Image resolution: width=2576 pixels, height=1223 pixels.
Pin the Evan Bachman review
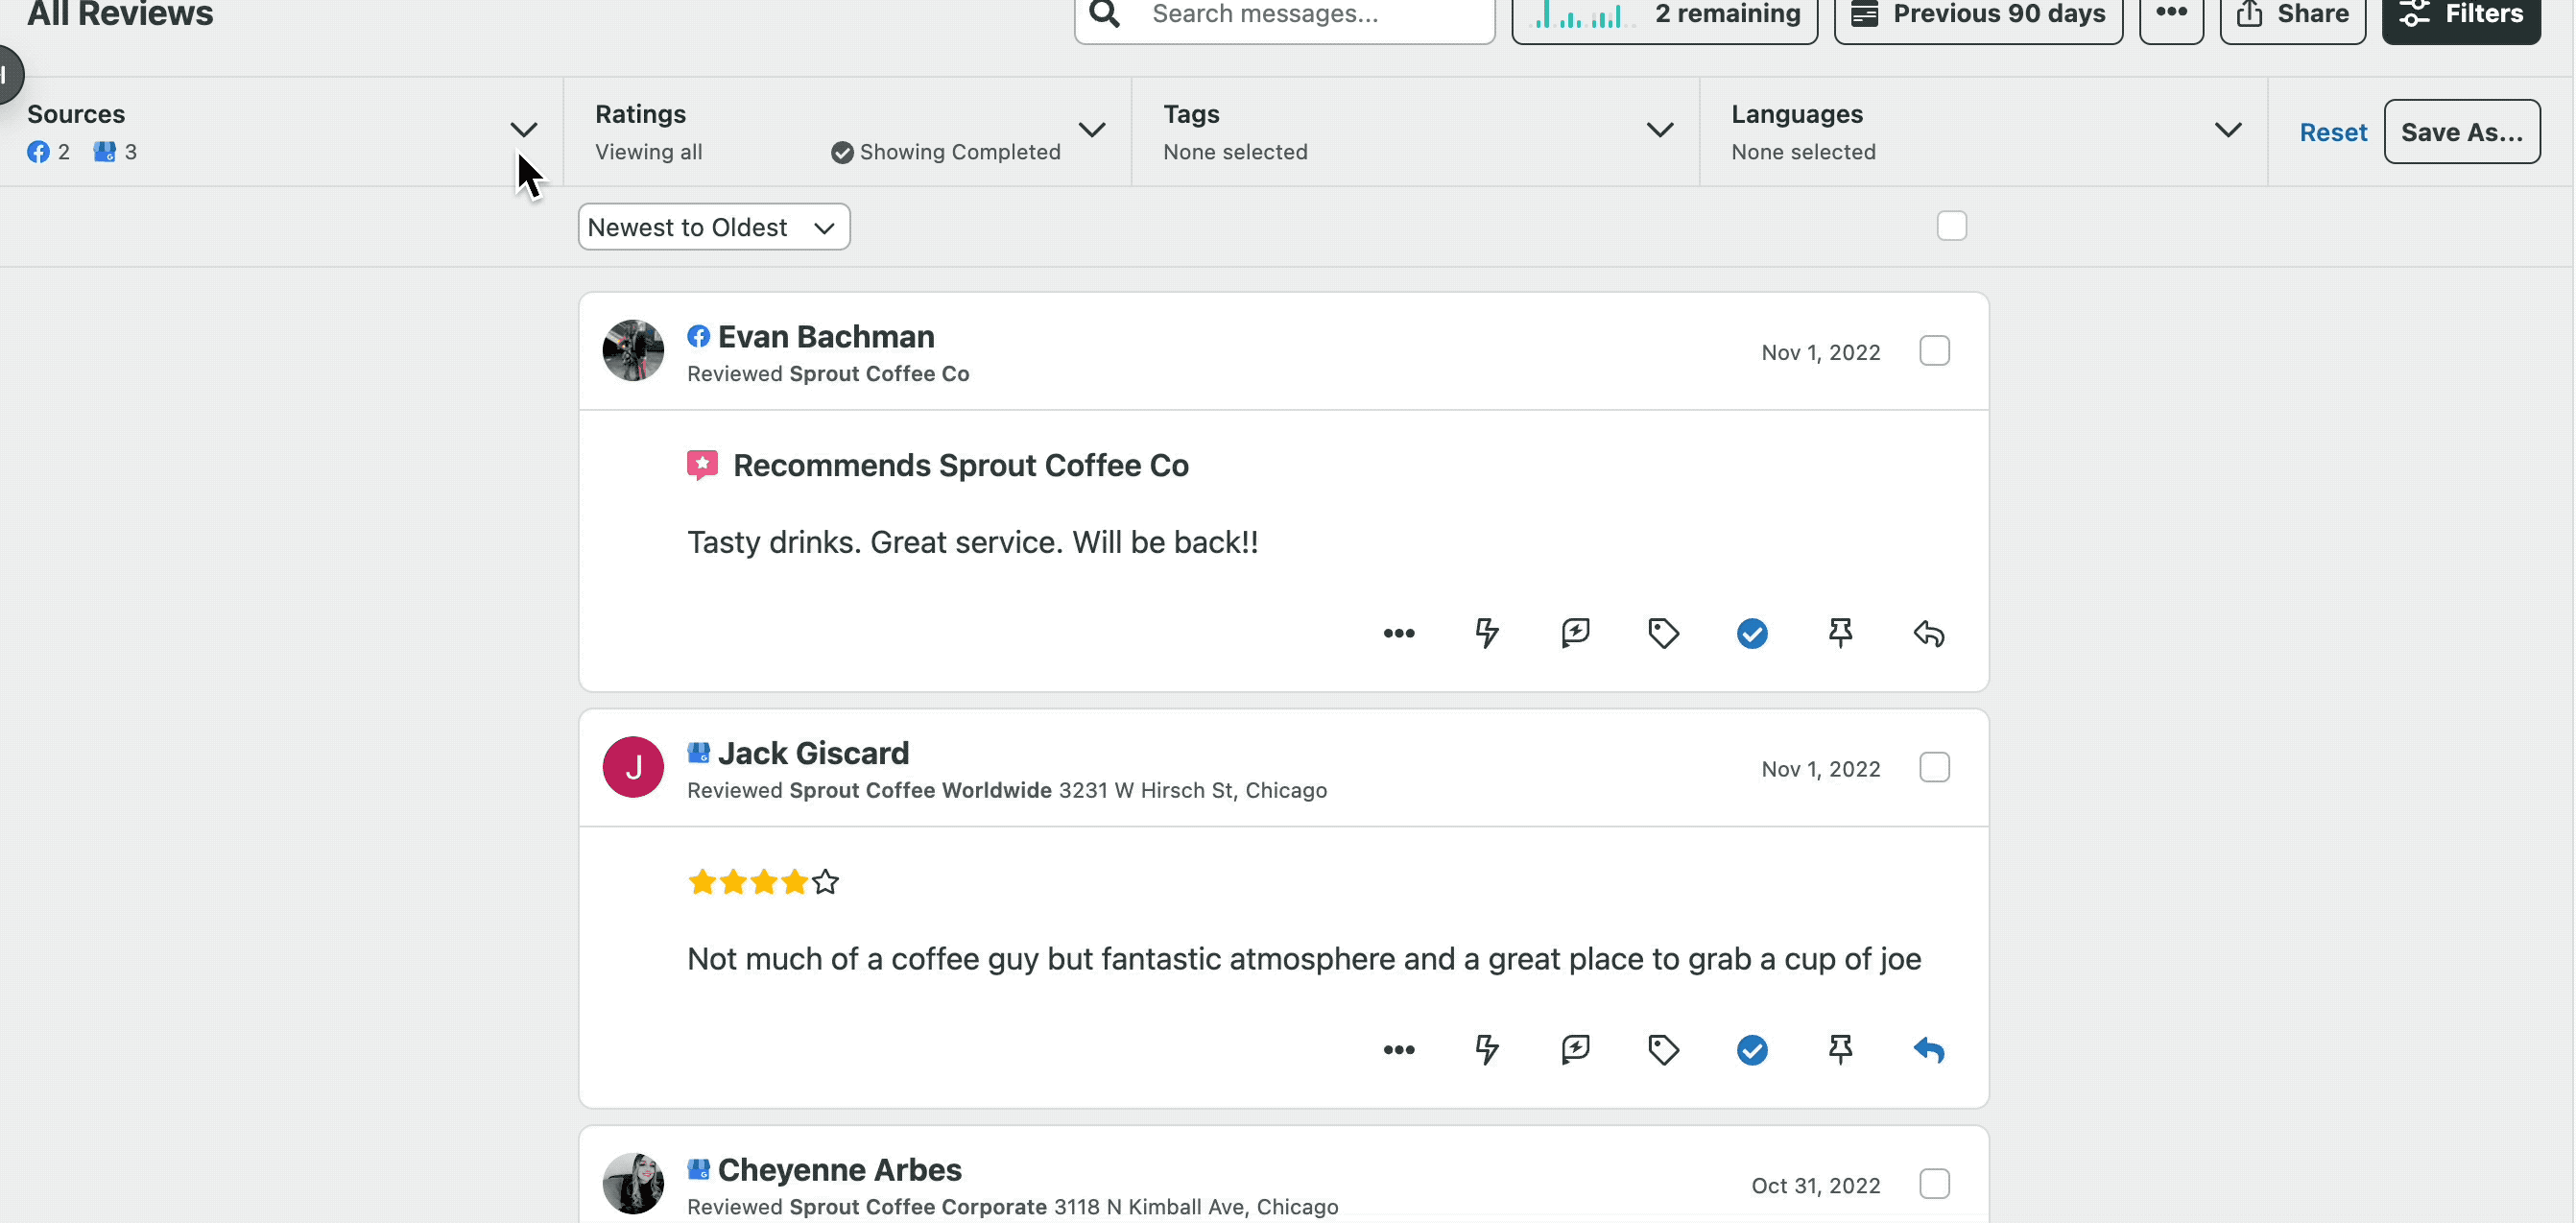[1840, 633]
